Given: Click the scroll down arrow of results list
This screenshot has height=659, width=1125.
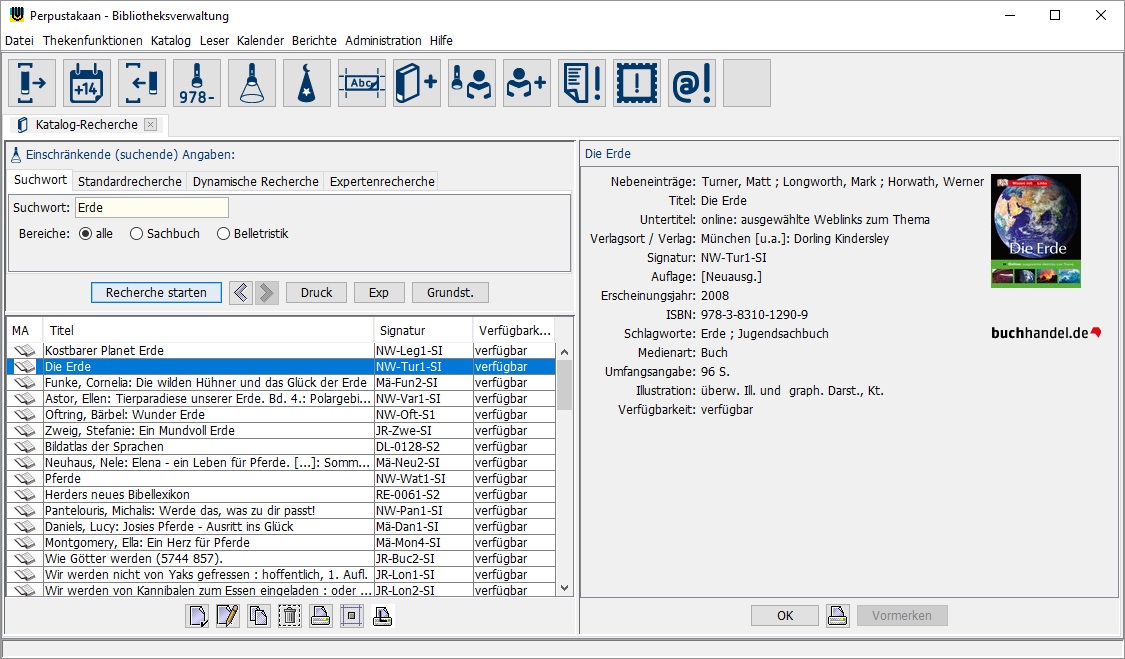Looking at the screenshot, I should point(564,588).
